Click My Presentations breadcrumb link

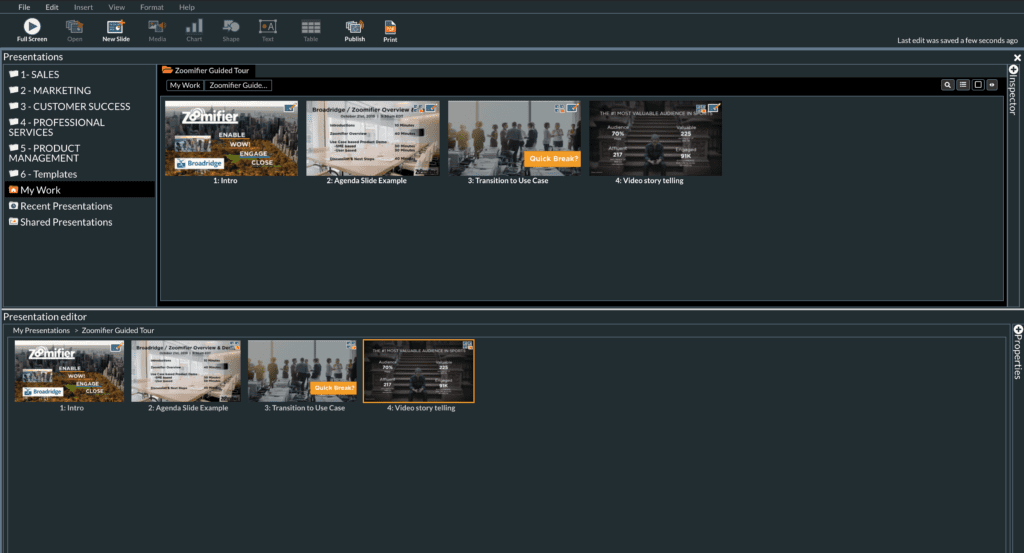[x=41, y=330]
